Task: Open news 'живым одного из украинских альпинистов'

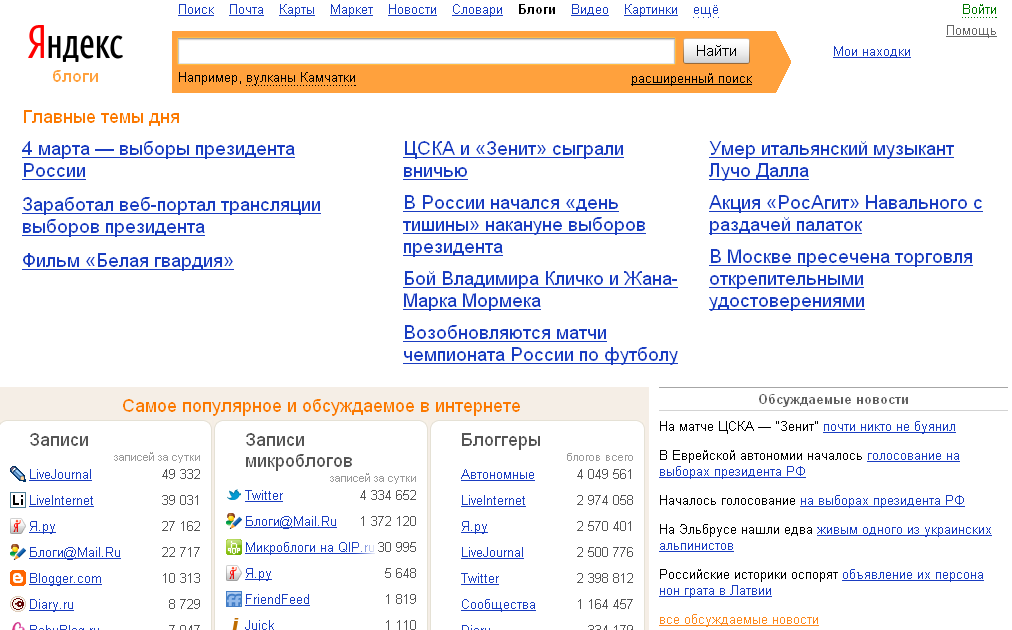Action: (825, 538)
